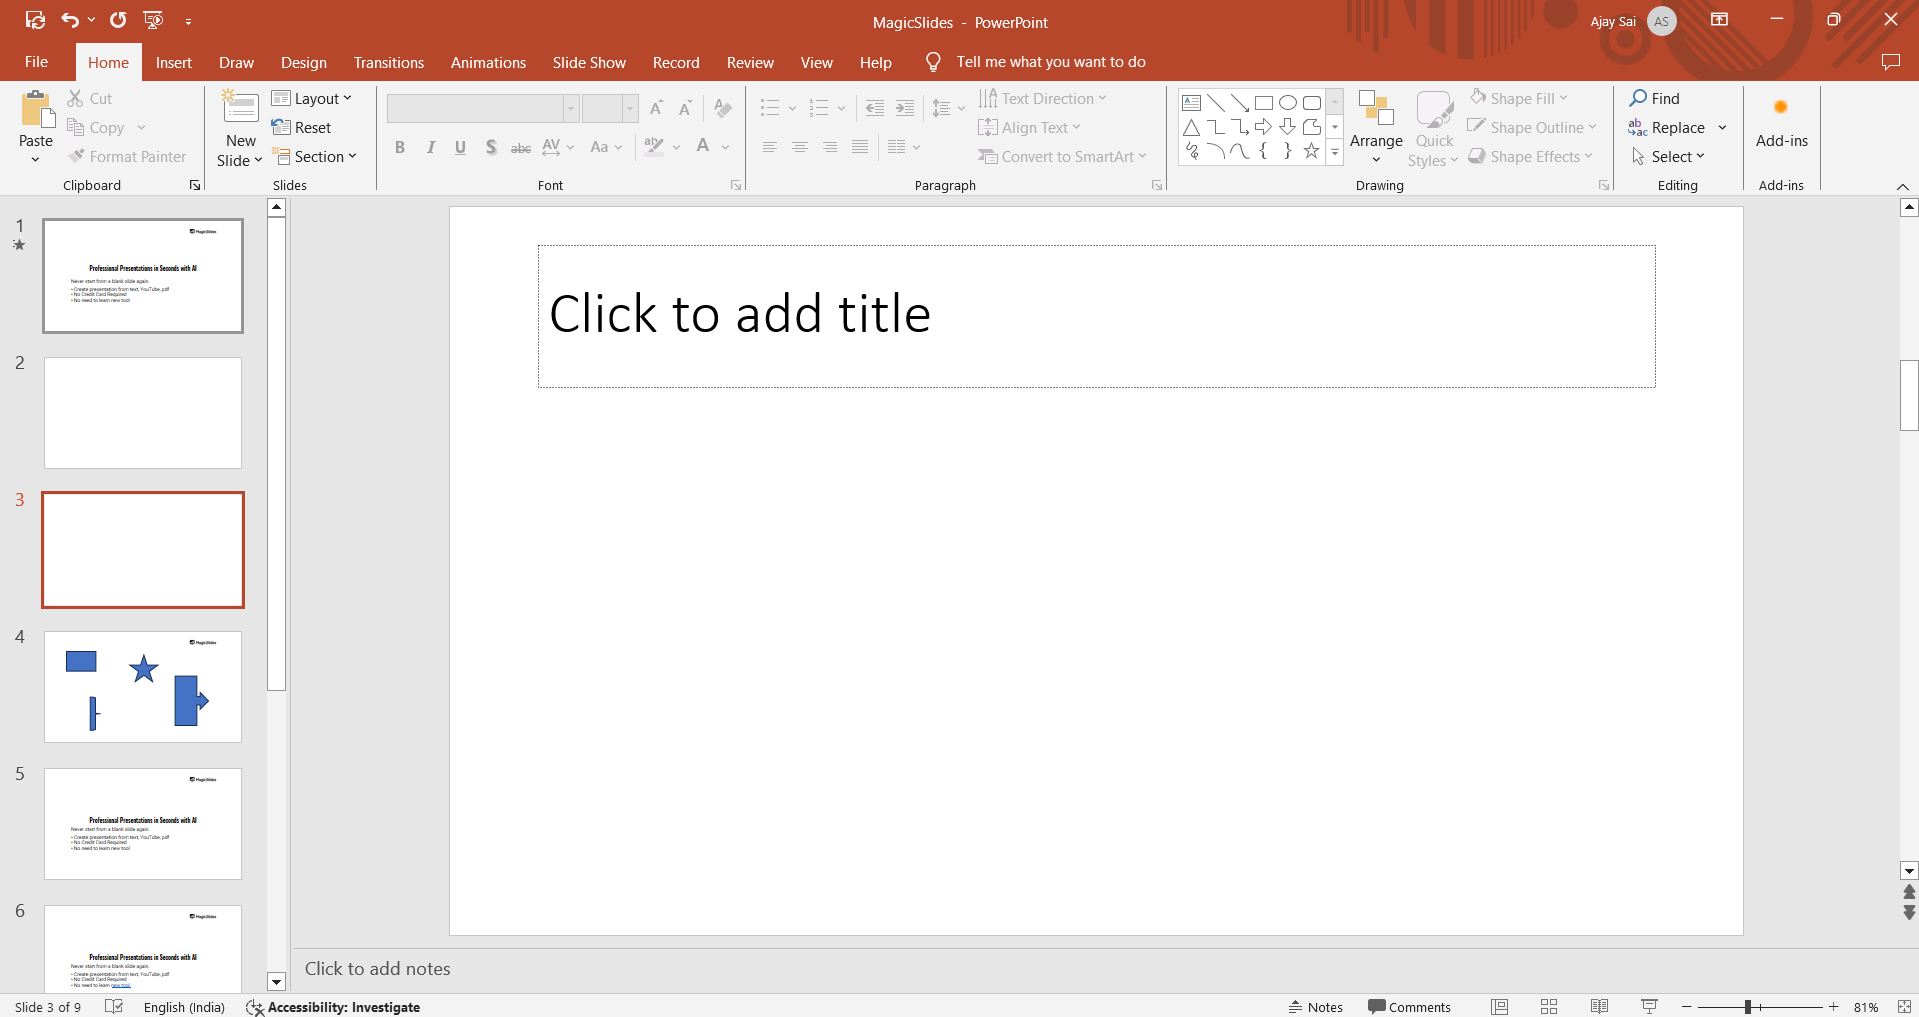Click the Undo arrow in the quick access toolbar
Screen dimensions: 1919x1017
[70, 20]
